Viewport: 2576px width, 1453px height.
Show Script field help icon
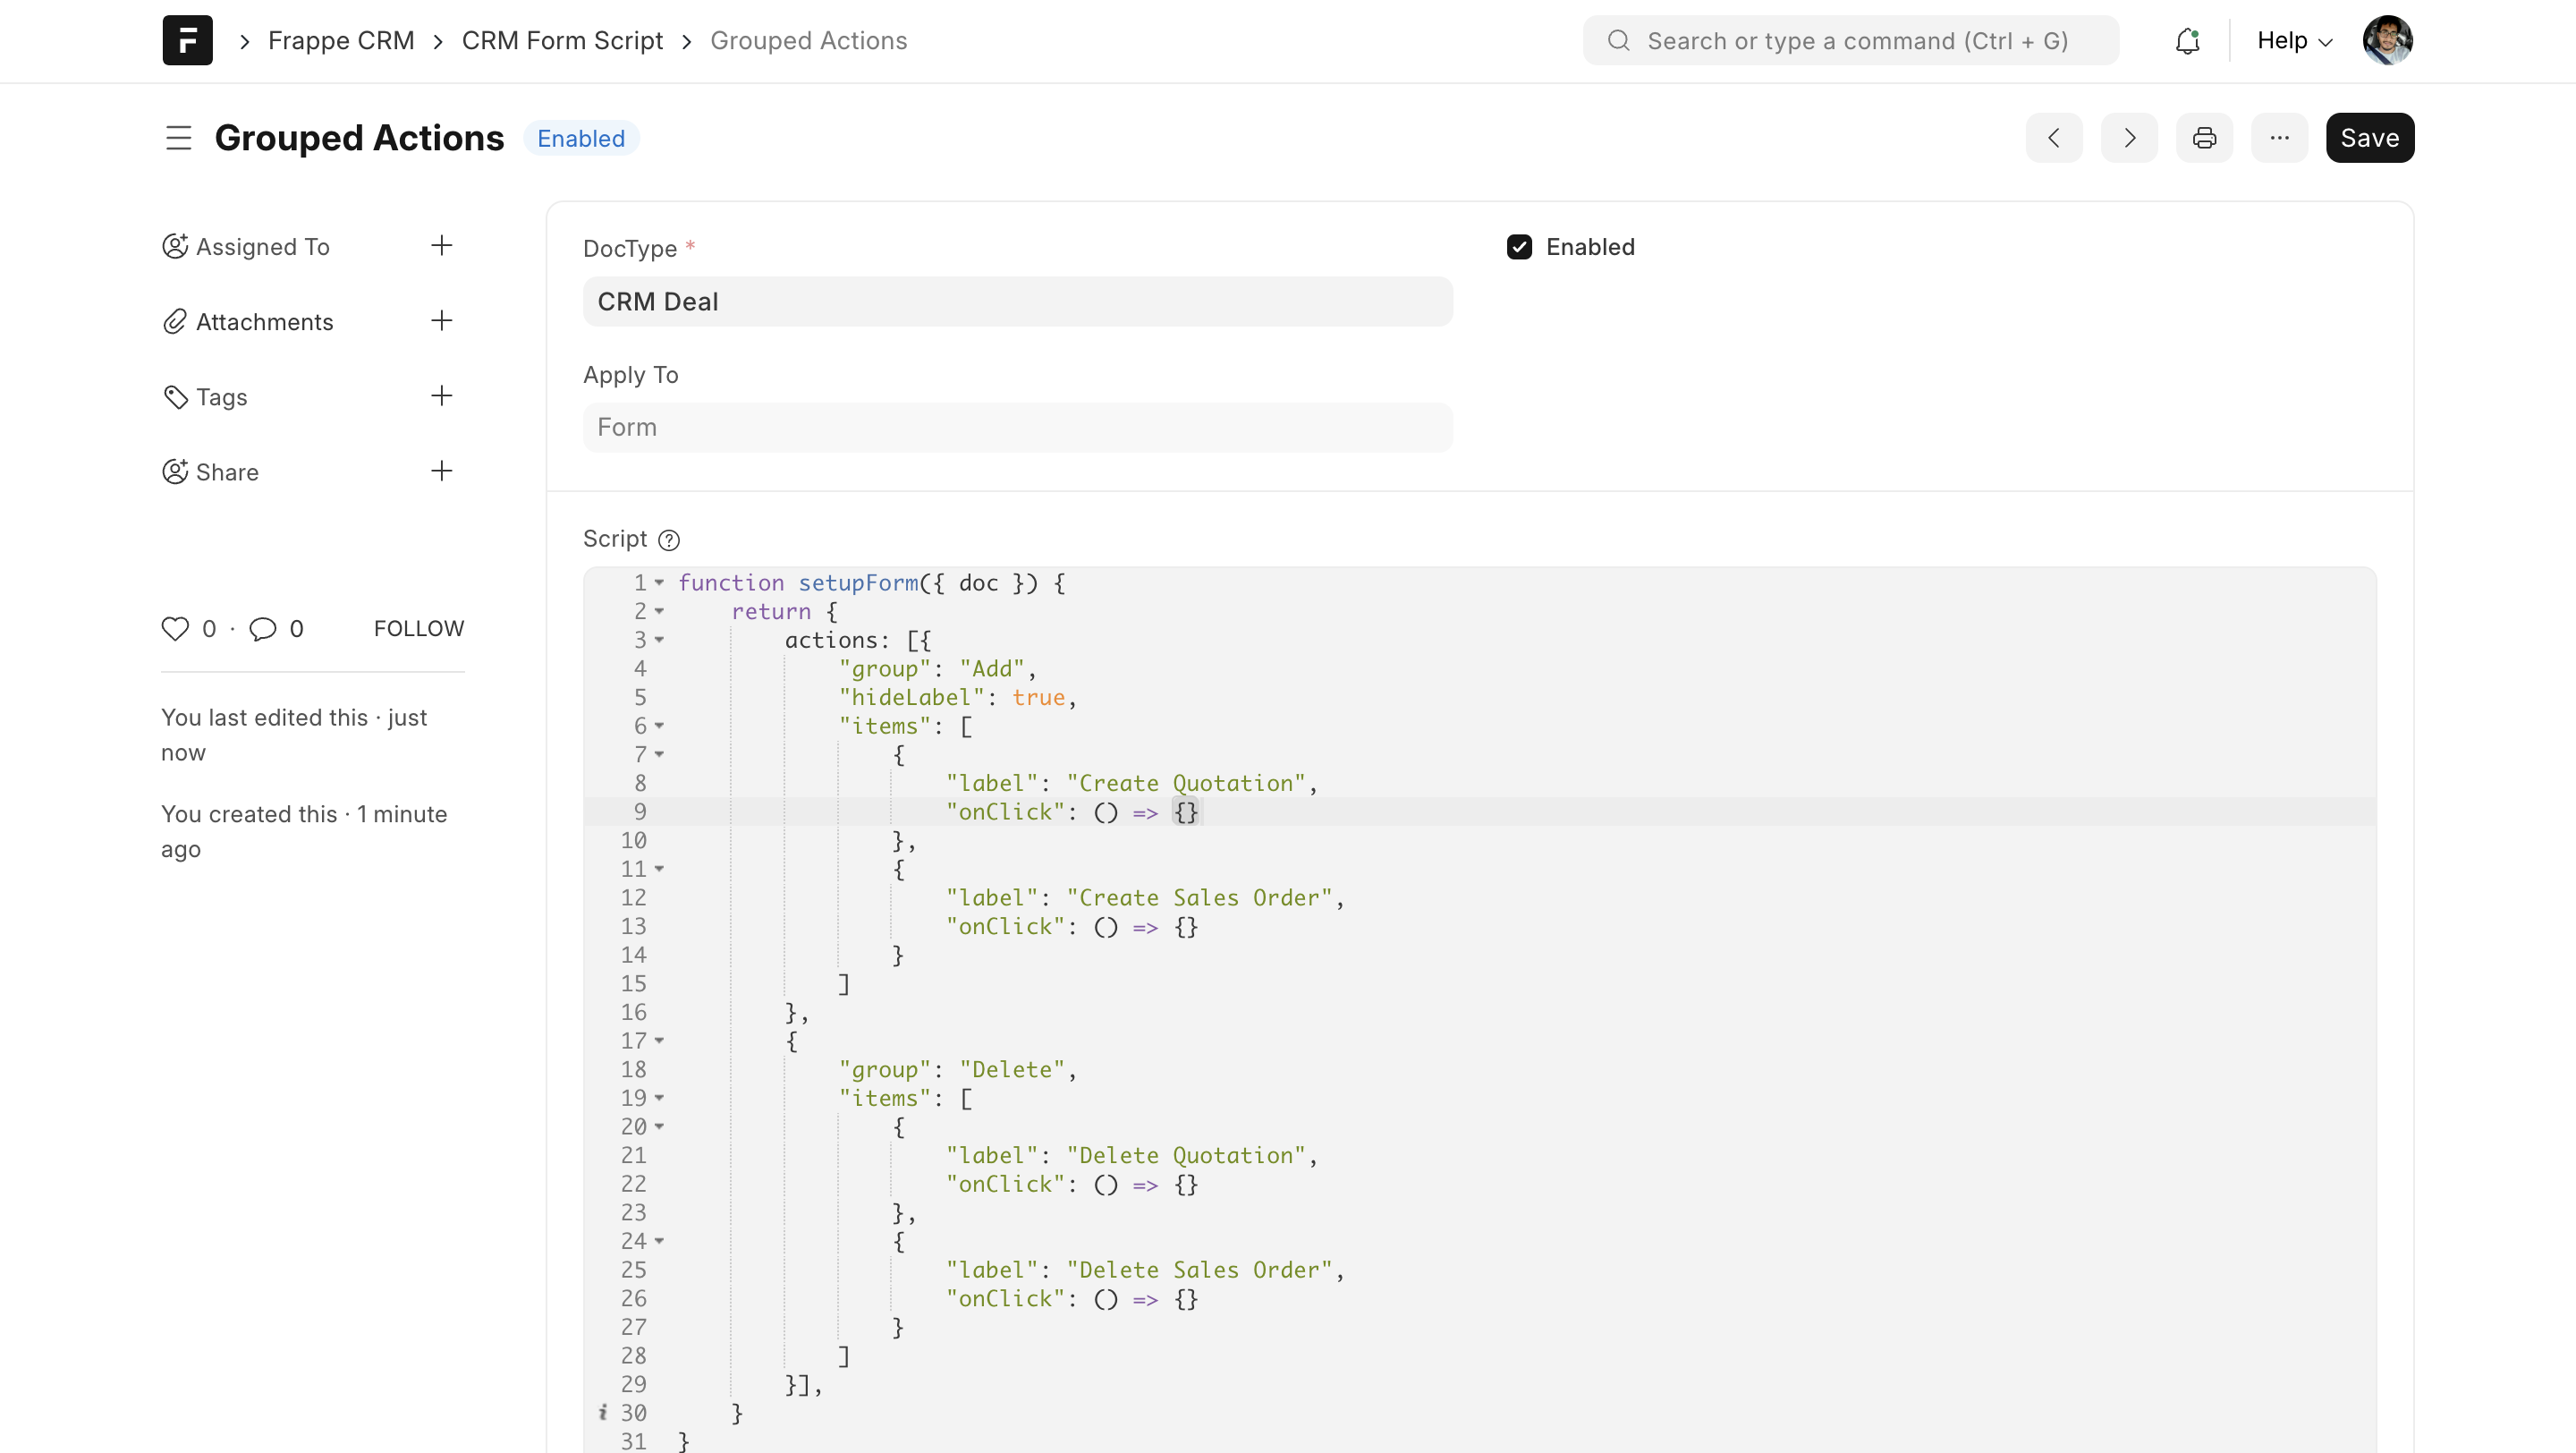point(669,540)
